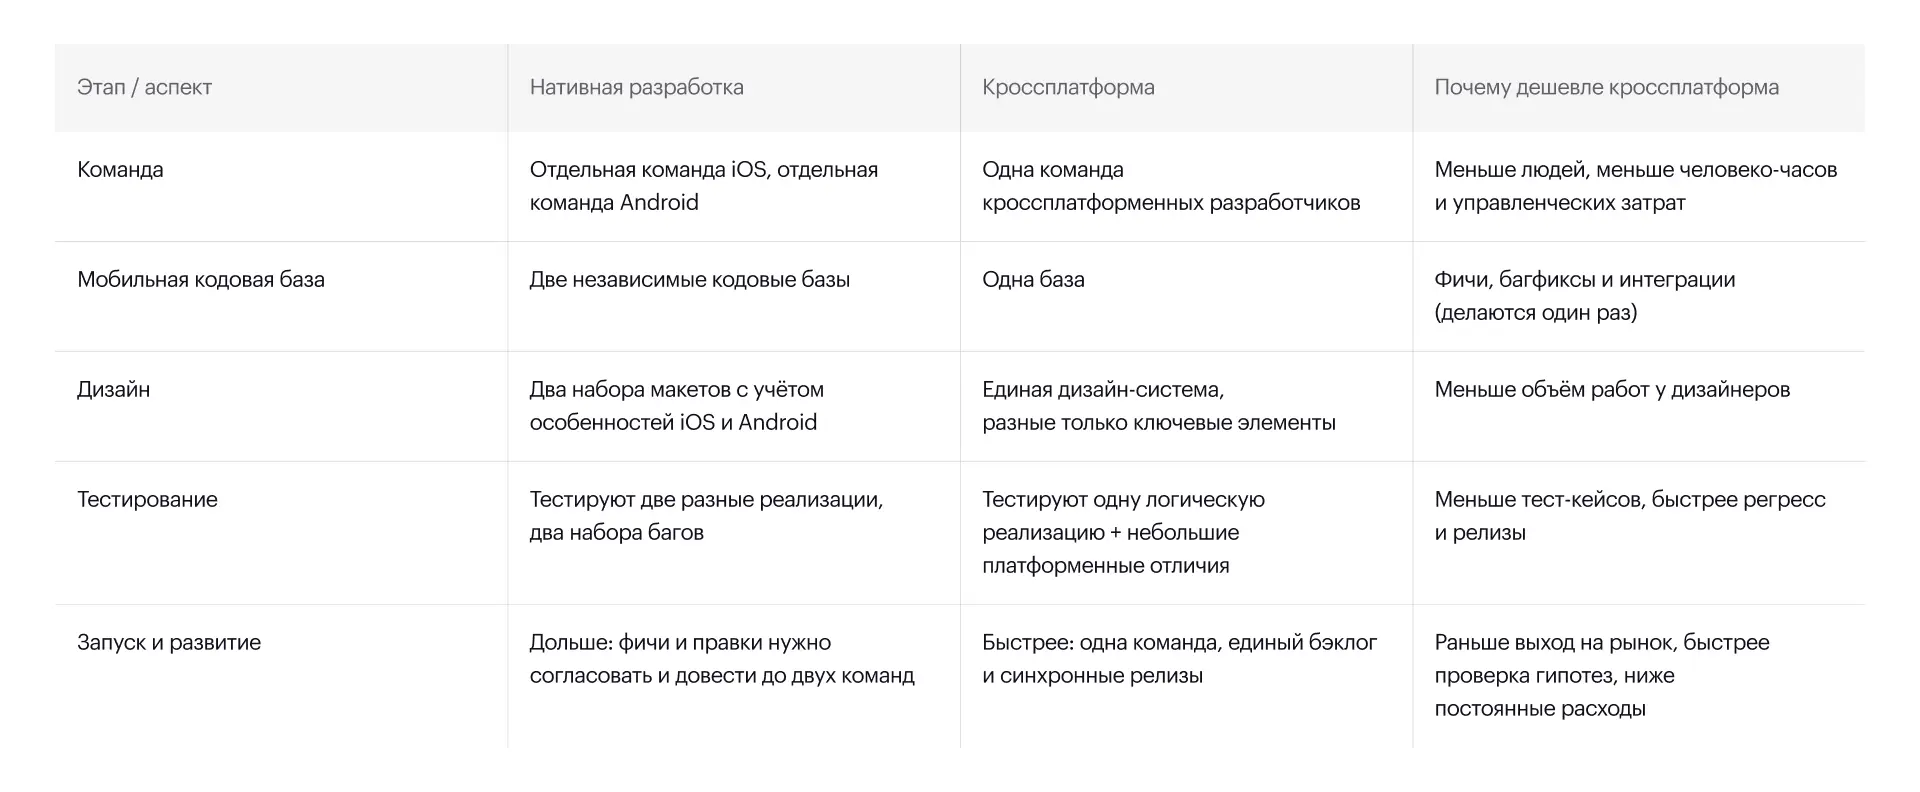
Task: Click the "Запуск и развитие" row label
Action: coord(169,643)
